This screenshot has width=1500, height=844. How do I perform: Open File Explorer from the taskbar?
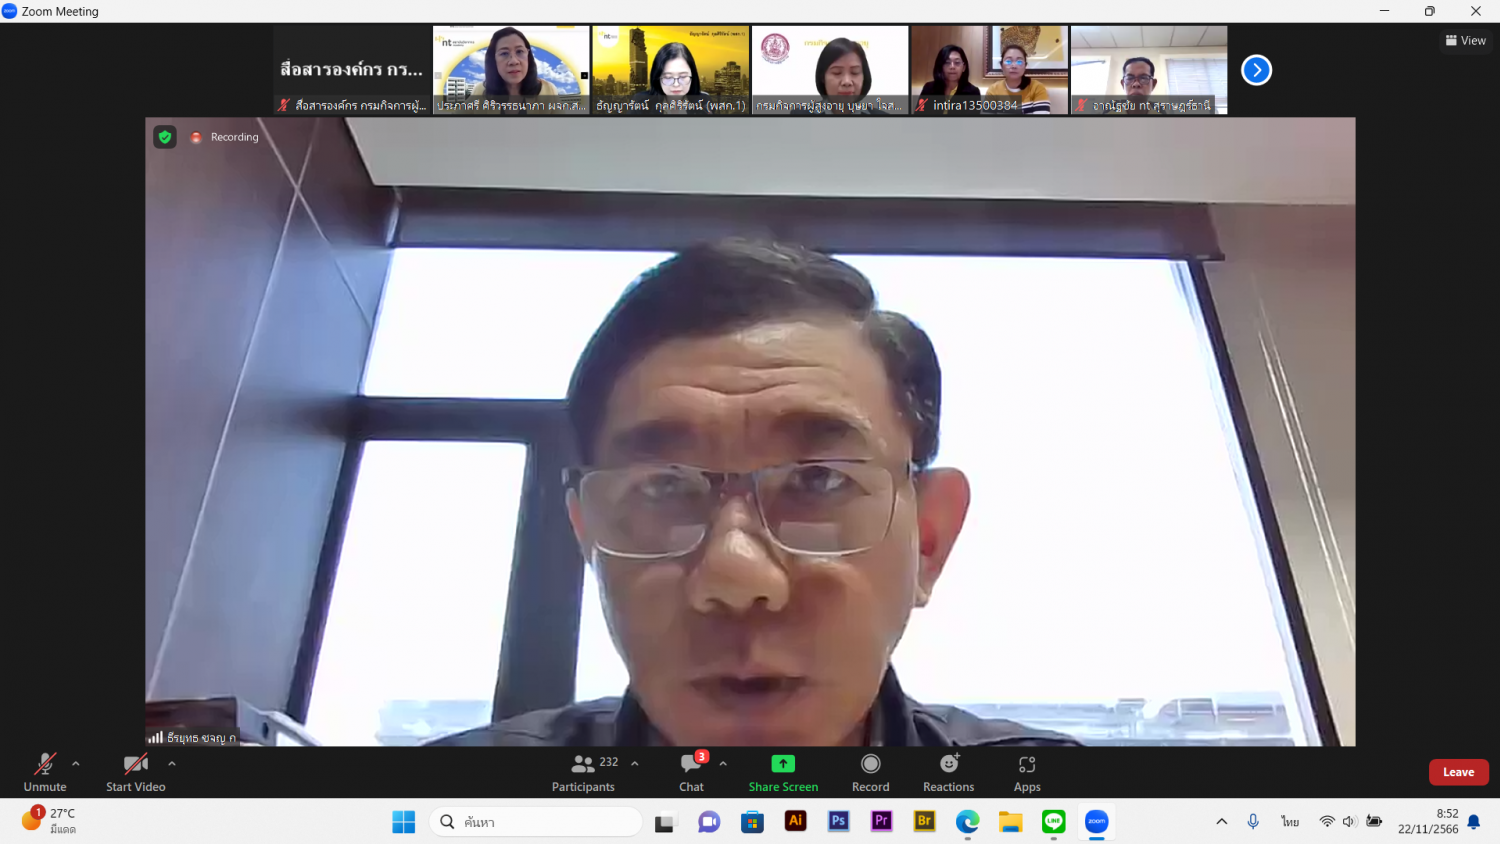[x=1011, y=822]
